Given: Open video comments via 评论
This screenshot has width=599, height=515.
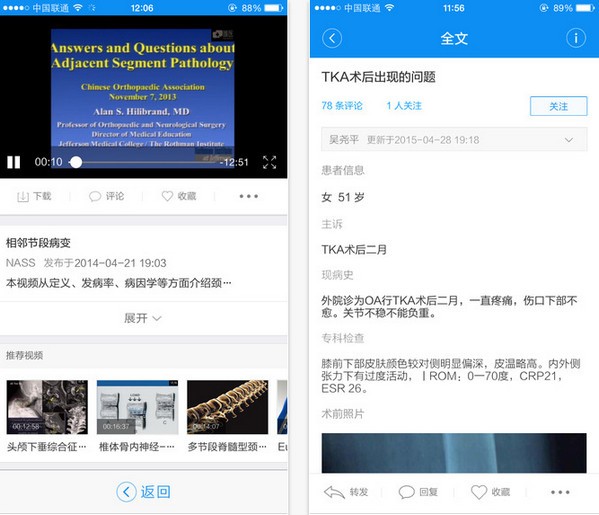Looking at the screenshot, I should [107, 196].
